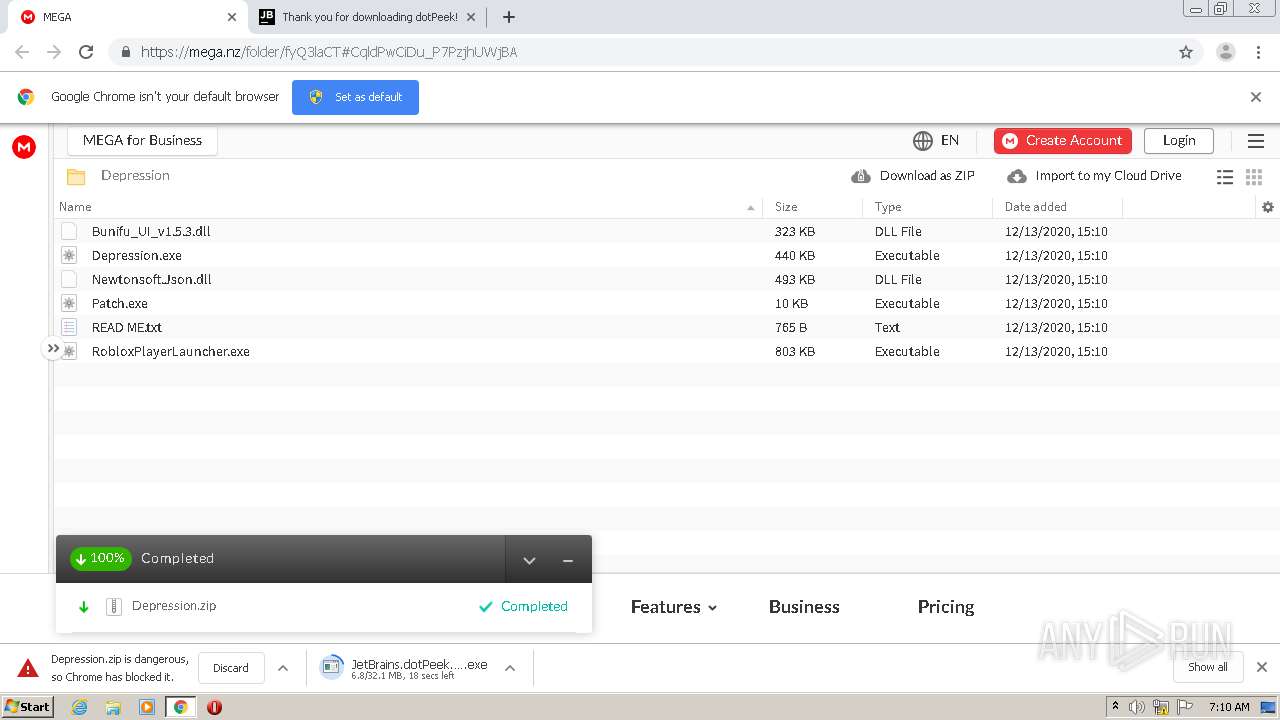The height and width of the screenshot is (720, 1280).
Task: Dismiss the default browser infobar
Action: pyautogui.click(x=1256, y=97)
